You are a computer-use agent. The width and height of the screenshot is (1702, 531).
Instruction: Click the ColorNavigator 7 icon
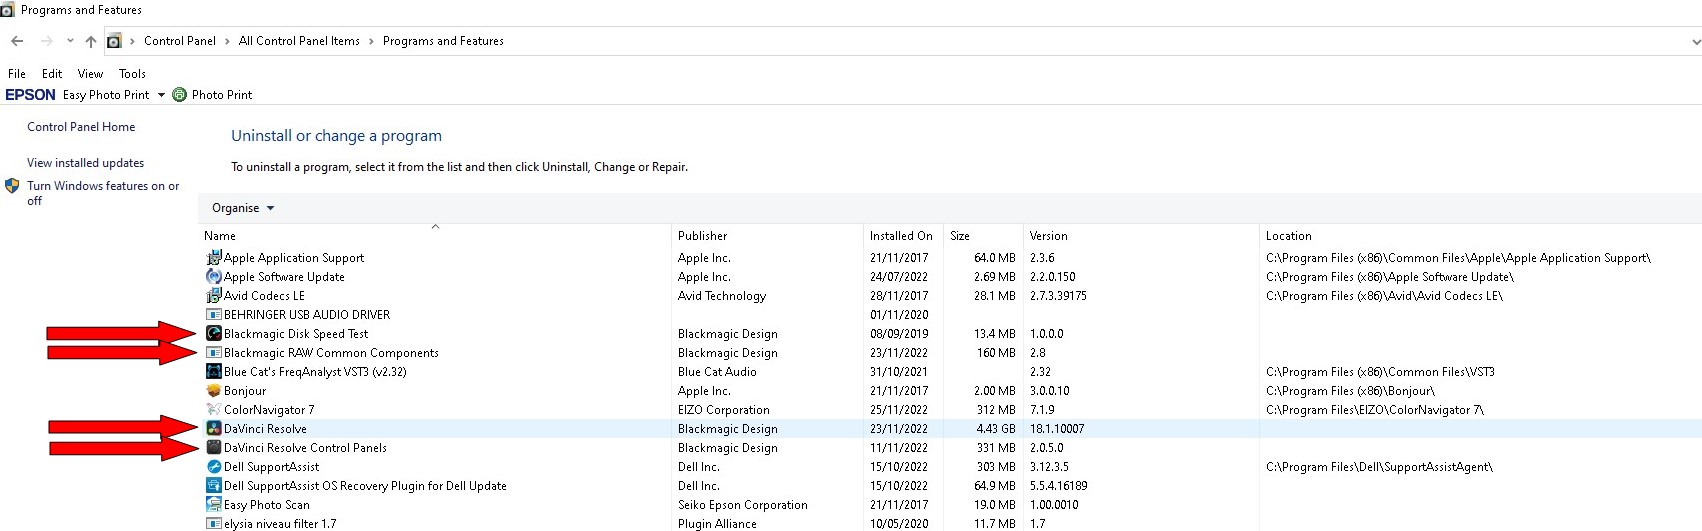(x=213, y=410)
